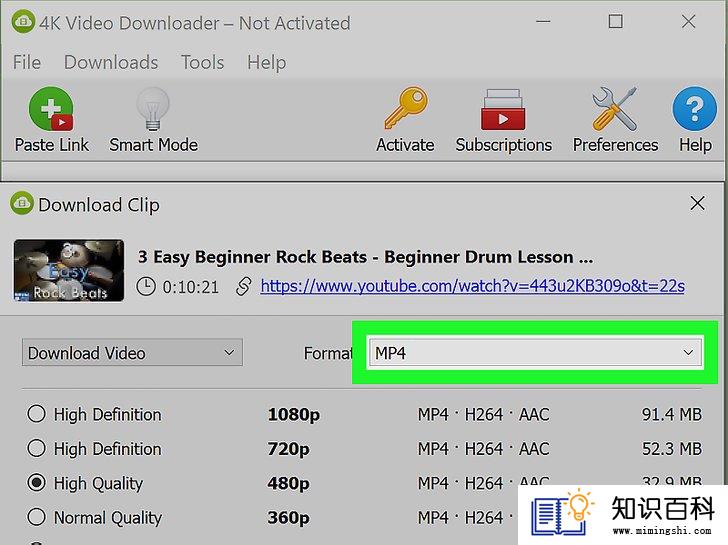
Task: Close the Download Clip dialog
Action: pos(697,203)
